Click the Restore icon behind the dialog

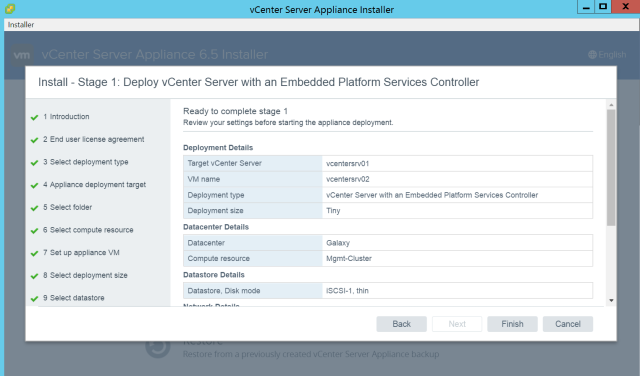click(158, 347)
